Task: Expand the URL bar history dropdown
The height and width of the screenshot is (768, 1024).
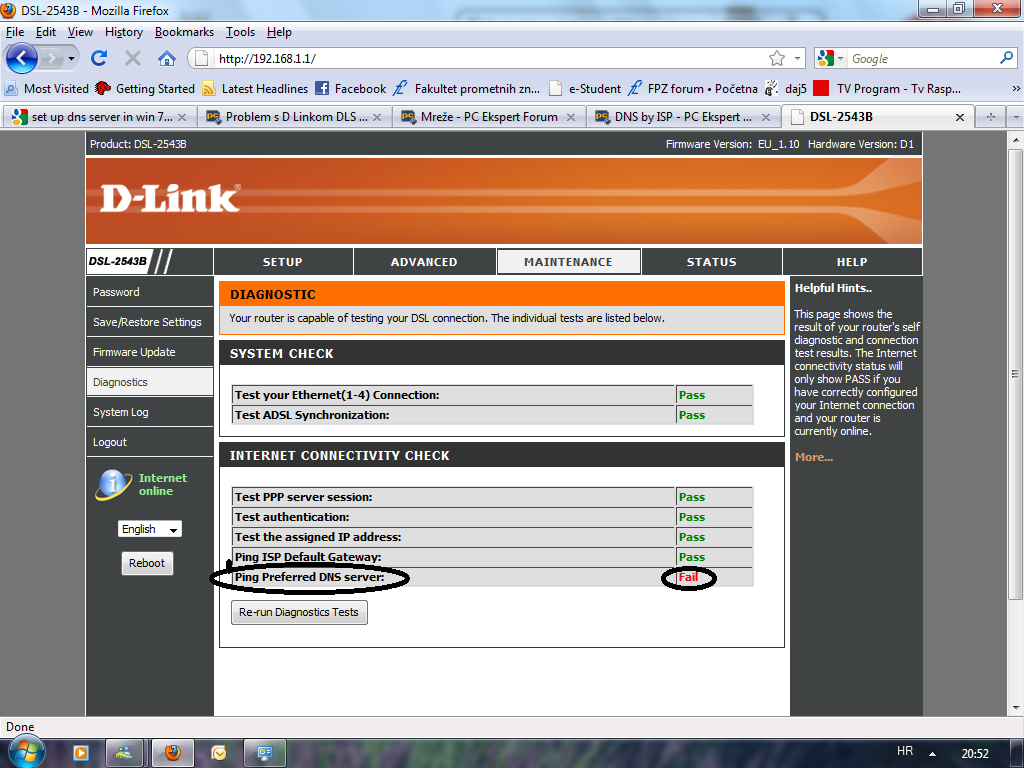Action: (797, 59)
